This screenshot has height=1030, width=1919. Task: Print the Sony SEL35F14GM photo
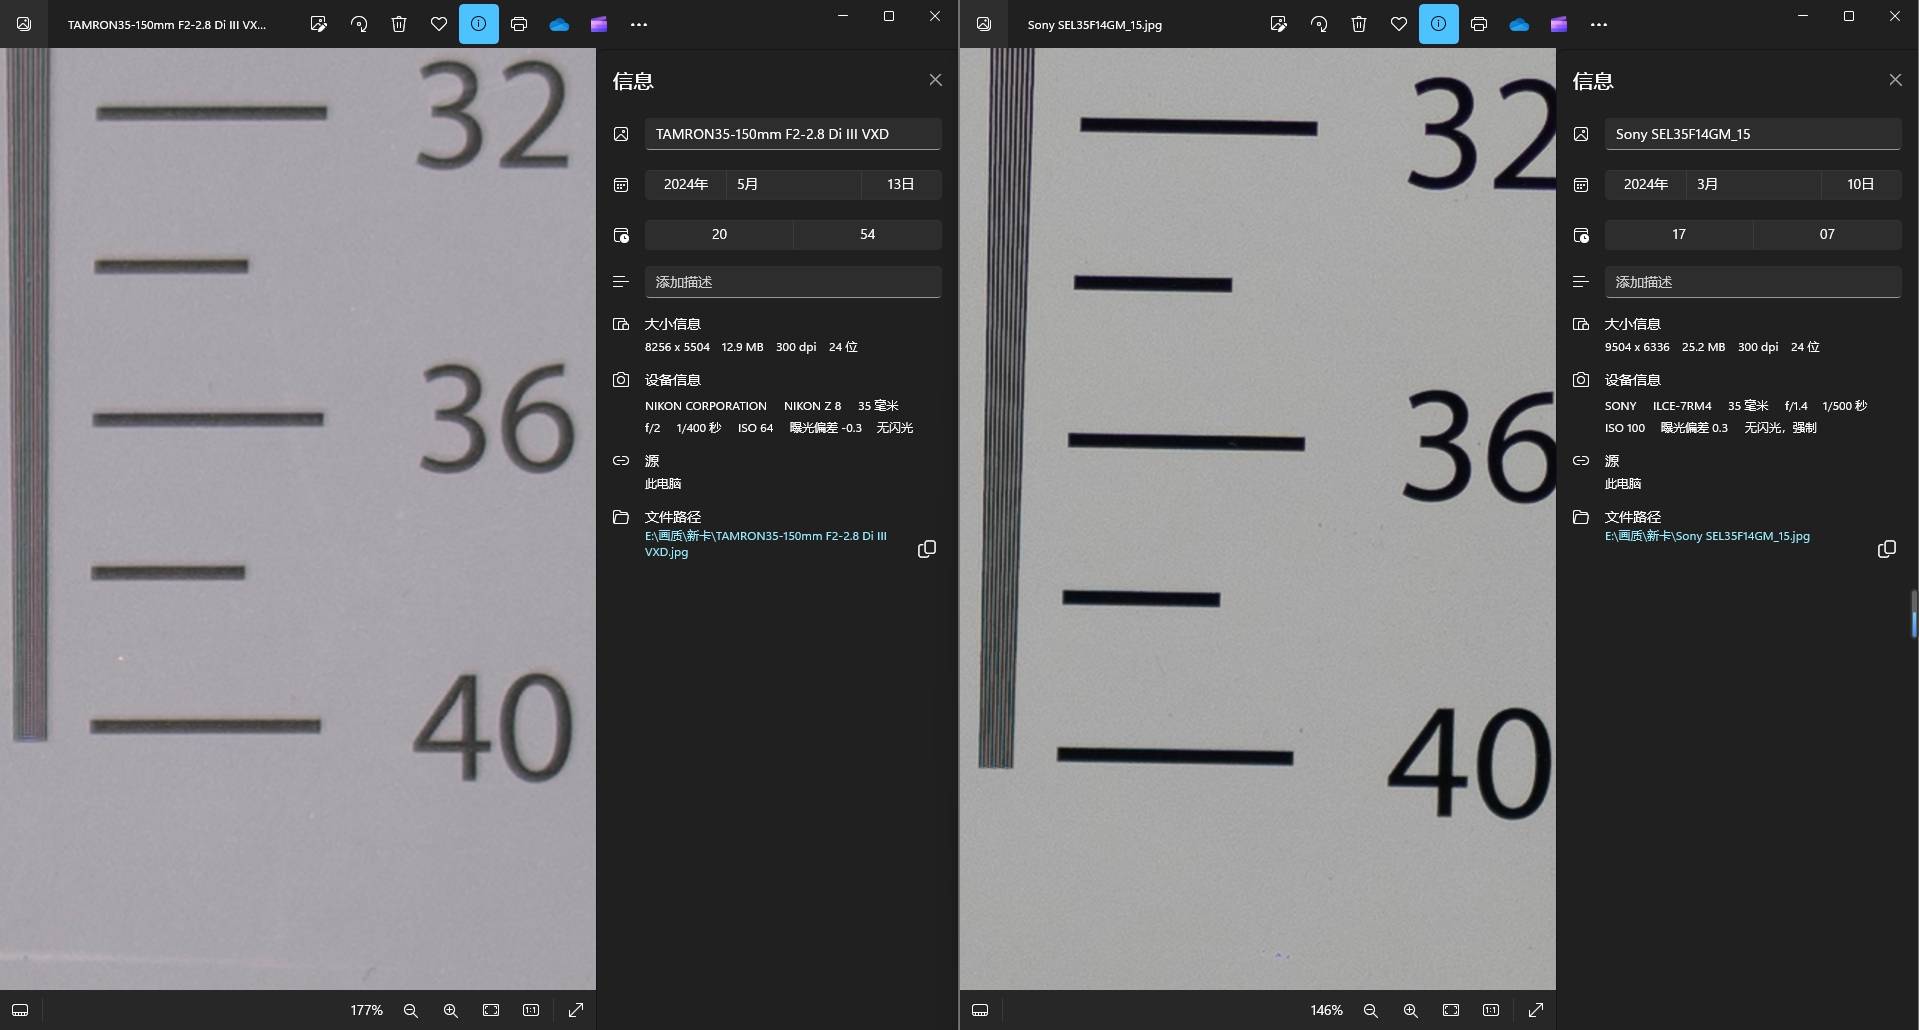point(1478,24)
